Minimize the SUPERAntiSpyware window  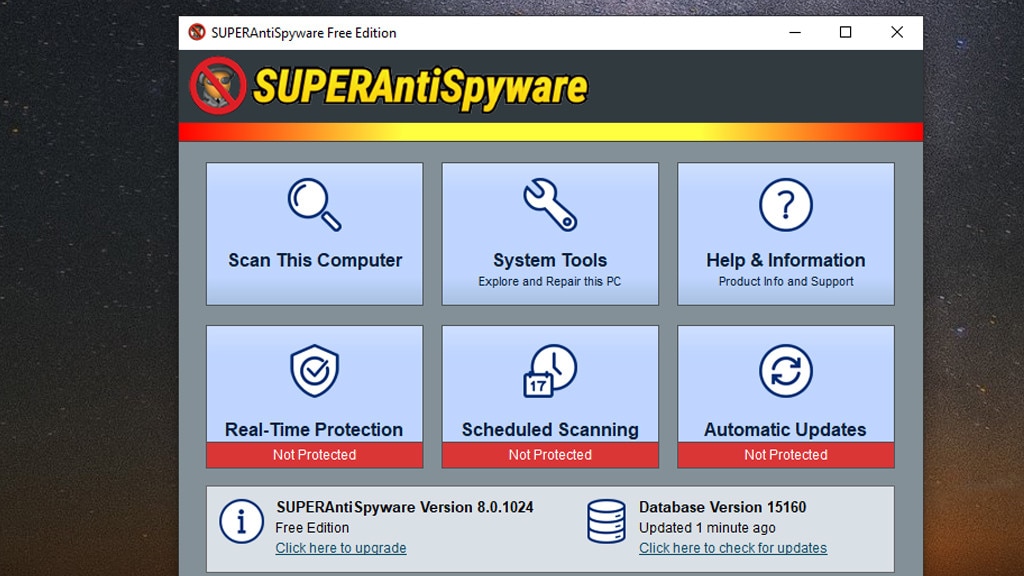[x=795, y=32]
